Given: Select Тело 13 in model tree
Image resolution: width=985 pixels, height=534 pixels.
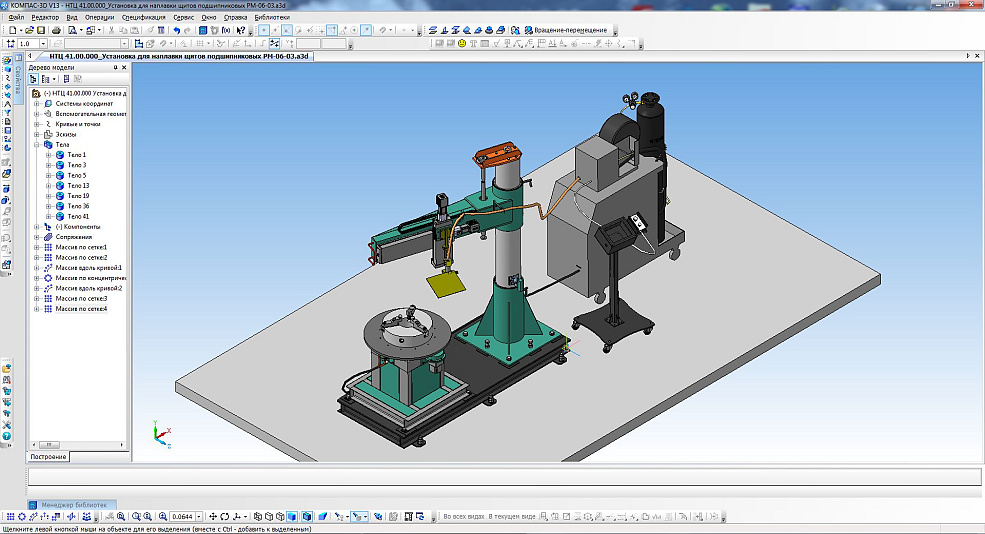Looking at the screenshot, I should coord(77,186).
